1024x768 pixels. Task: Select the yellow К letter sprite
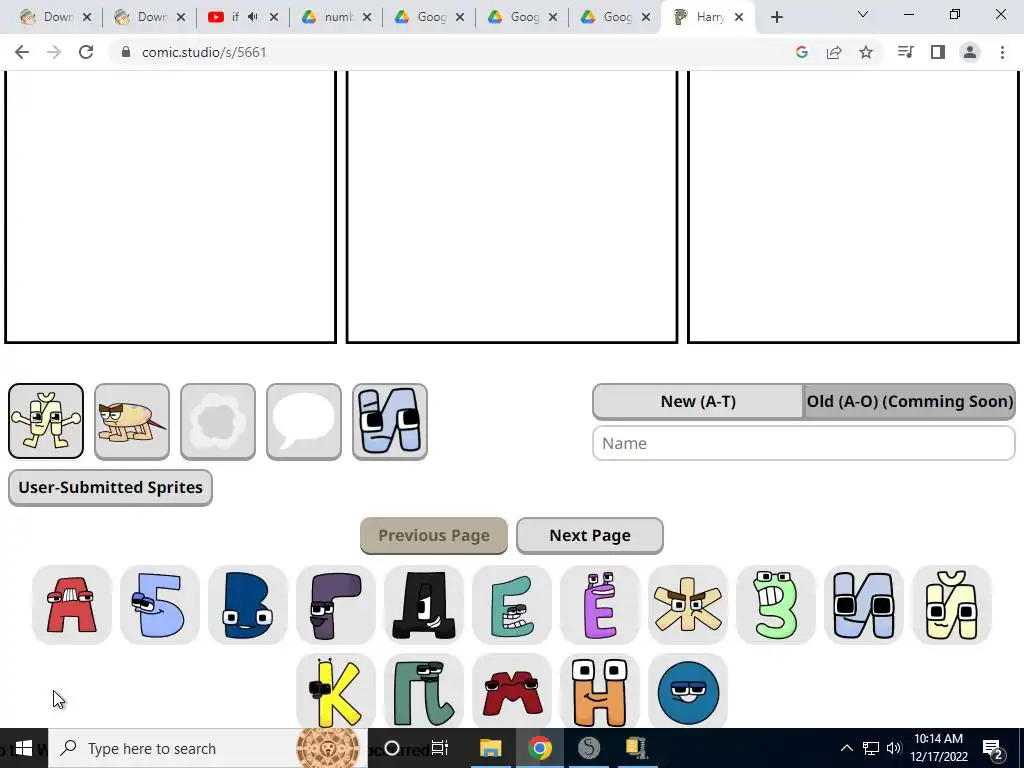click(x=336, y=691)
